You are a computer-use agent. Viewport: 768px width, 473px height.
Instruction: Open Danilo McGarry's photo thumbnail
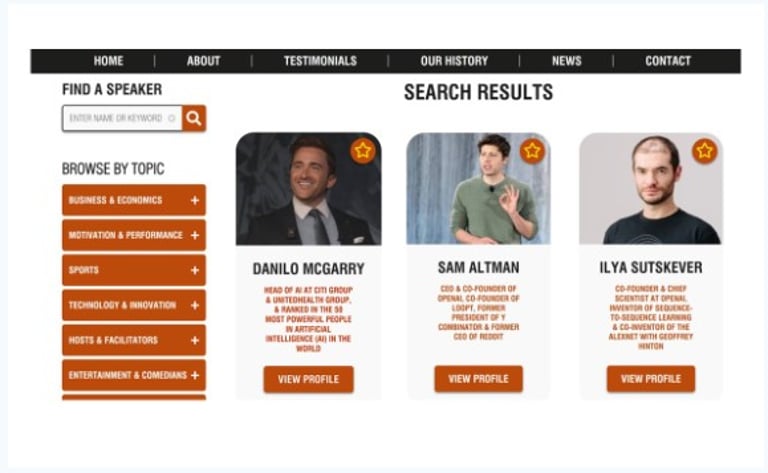point(309,189)
